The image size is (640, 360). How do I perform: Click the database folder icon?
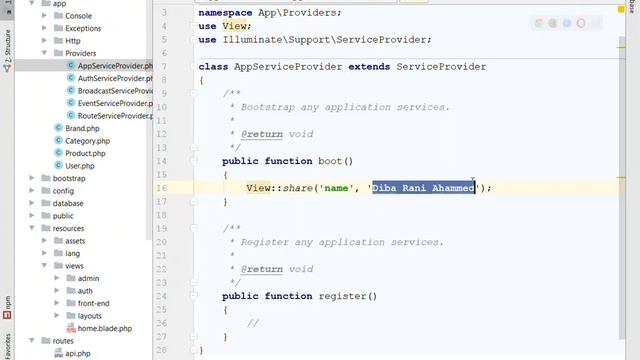[x=46, y=203]
